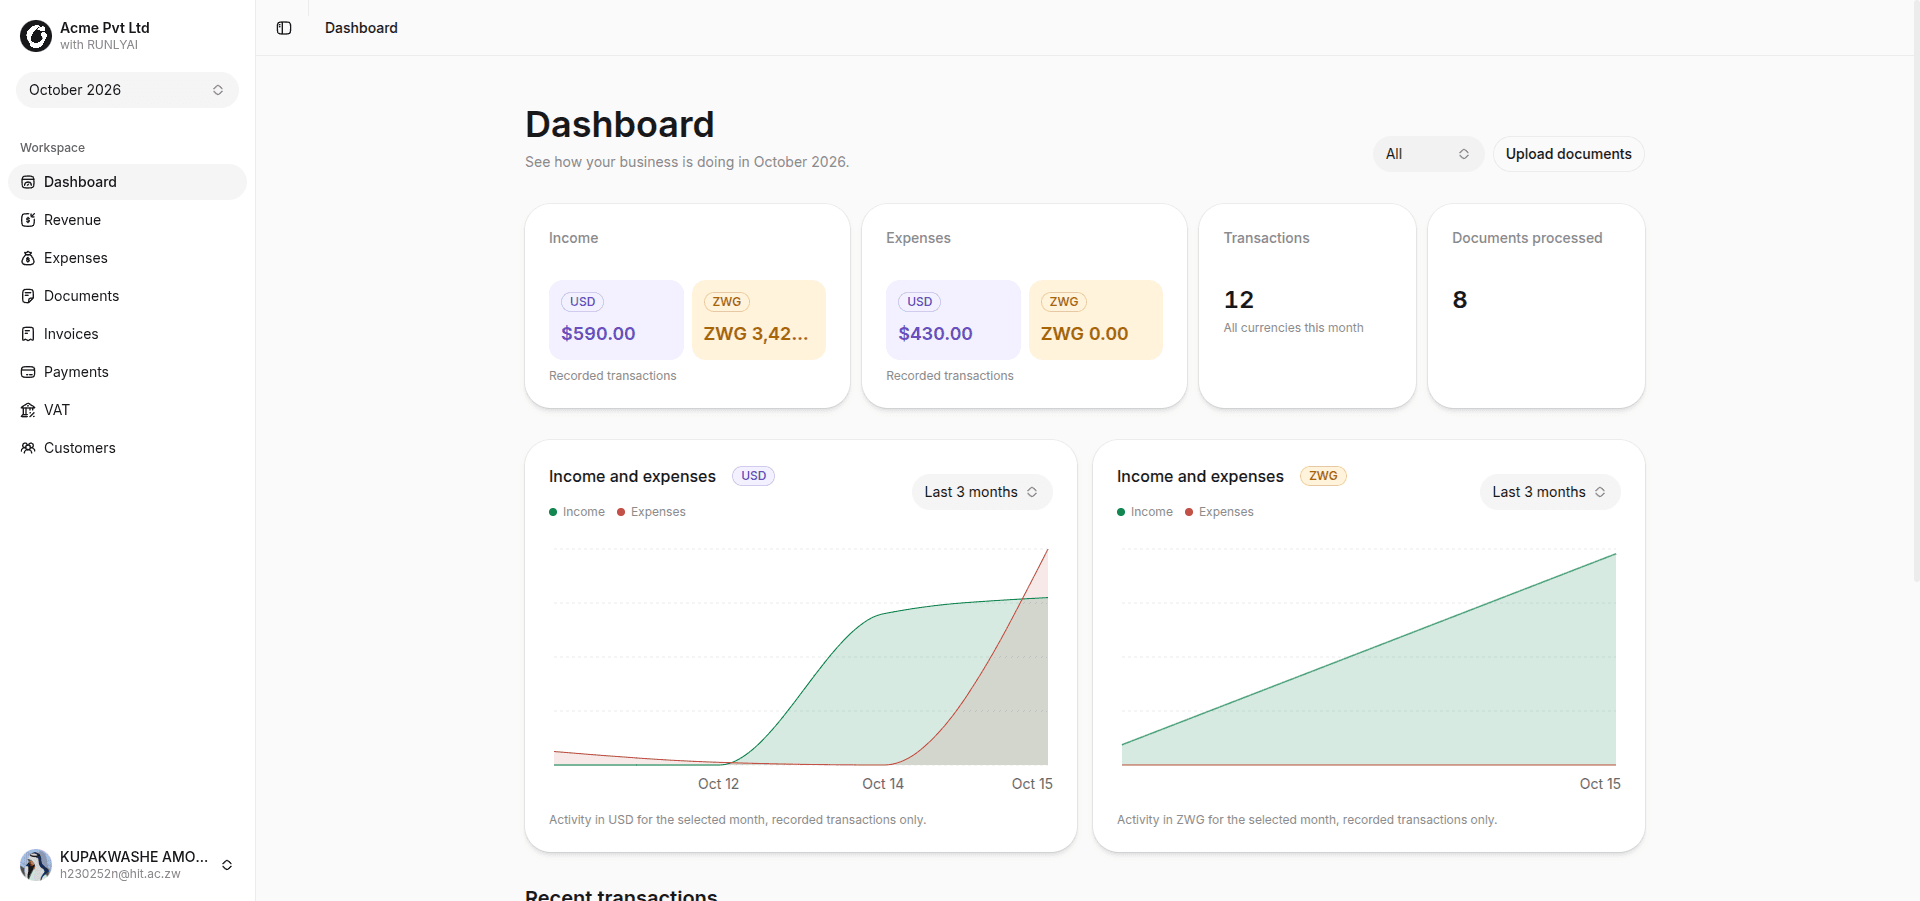Open the VAT section
This screenshot has width=1920, height=901.
point(127,410)
